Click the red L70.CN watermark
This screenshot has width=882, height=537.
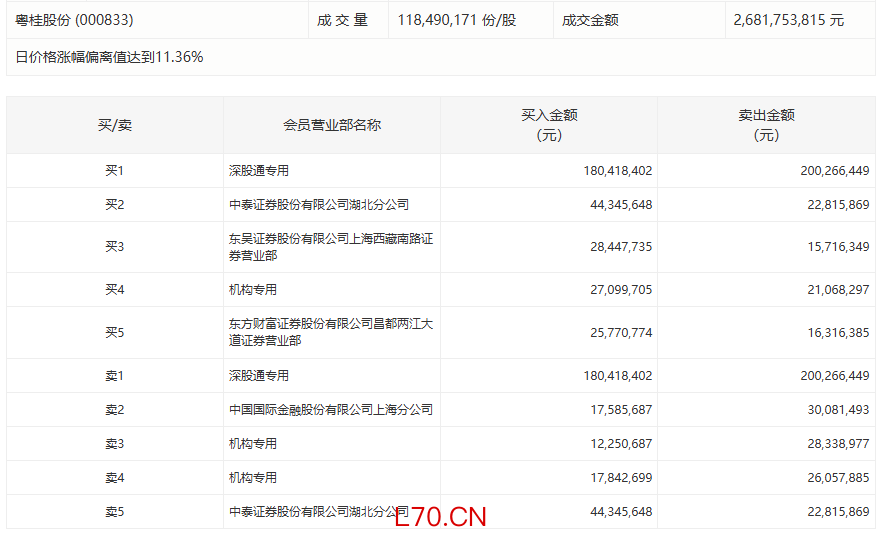point(440,517)
